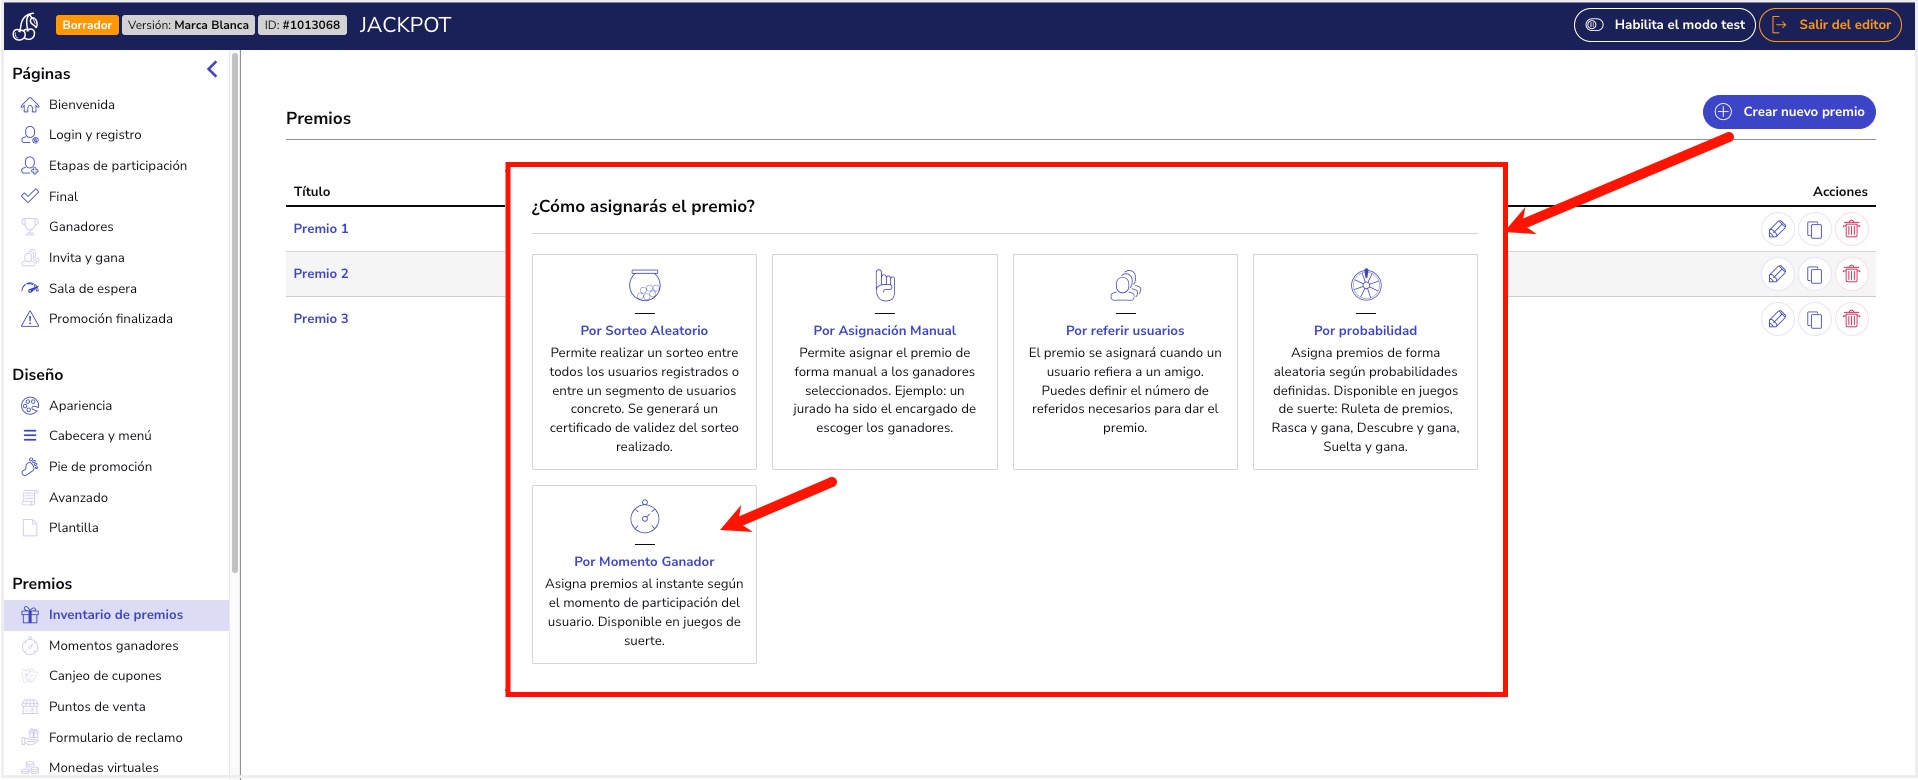Open Momentos ganadores in the sidebar
The height and width of the screenshot is (780, 1918).
tap(113, 645)
